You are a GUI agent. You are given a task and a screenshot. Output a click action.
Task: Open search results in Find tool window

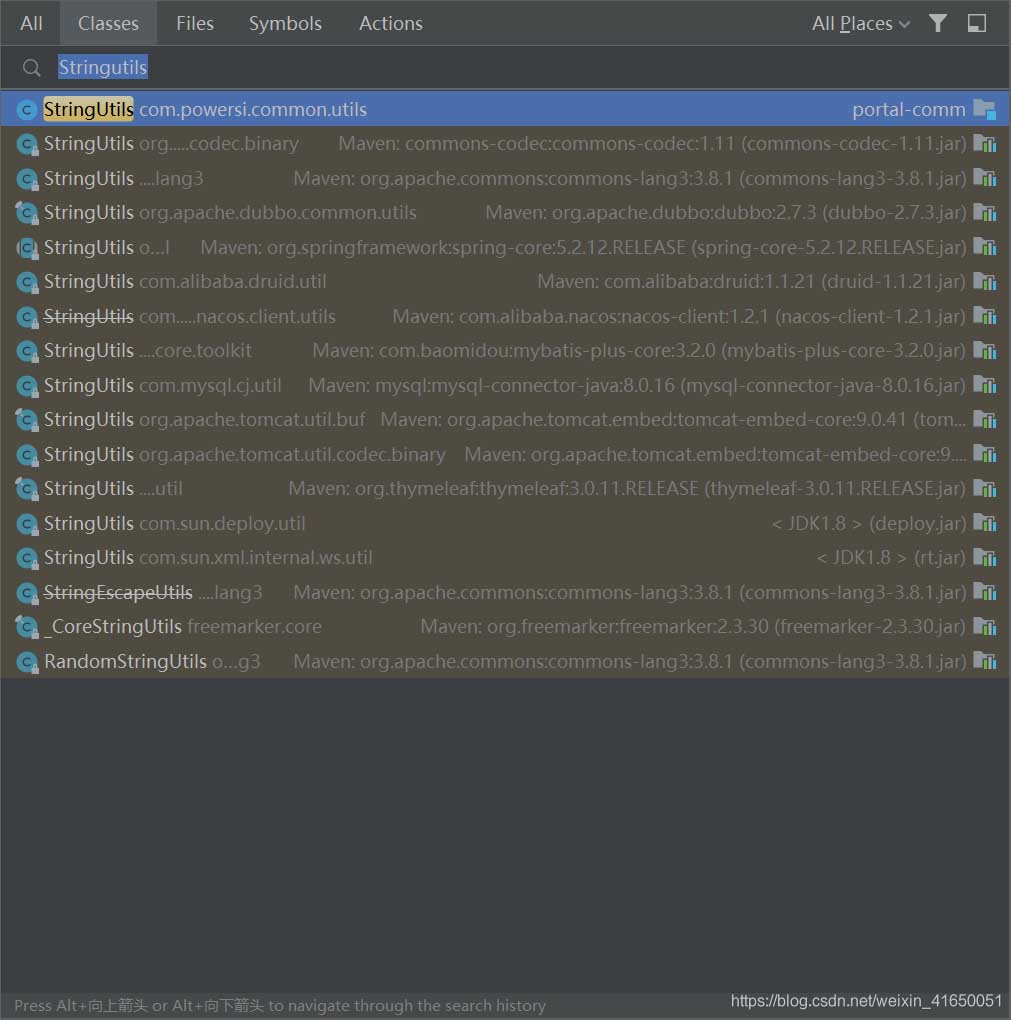coord(977,23)
